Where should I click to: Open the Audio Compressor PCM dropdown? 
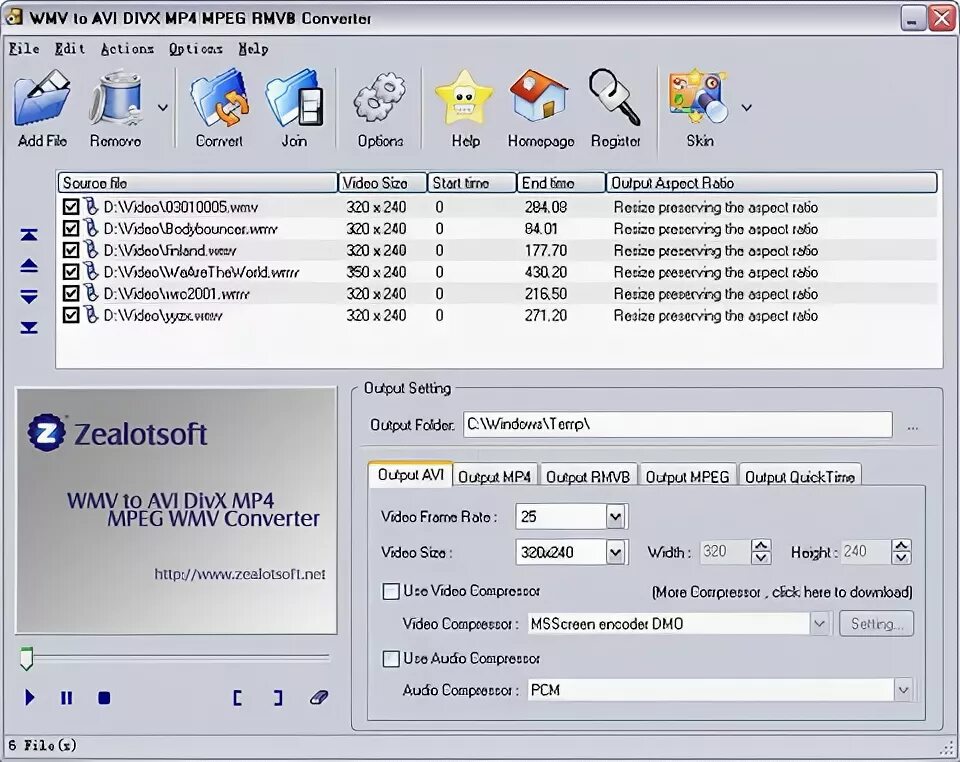point(903,690)
